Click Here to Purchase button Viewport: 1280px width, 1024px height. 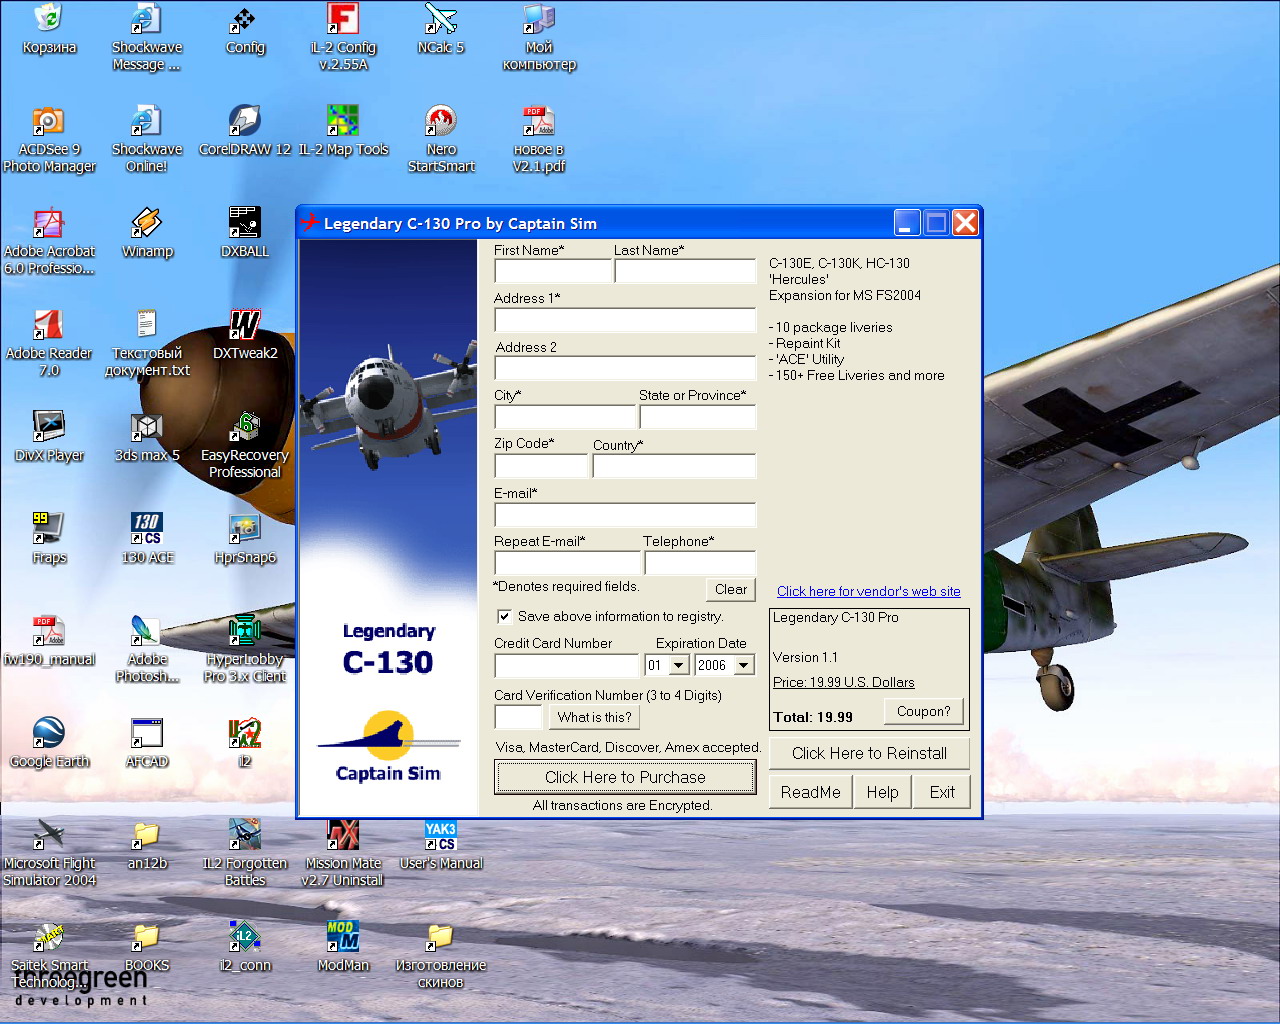click(625, 777)
